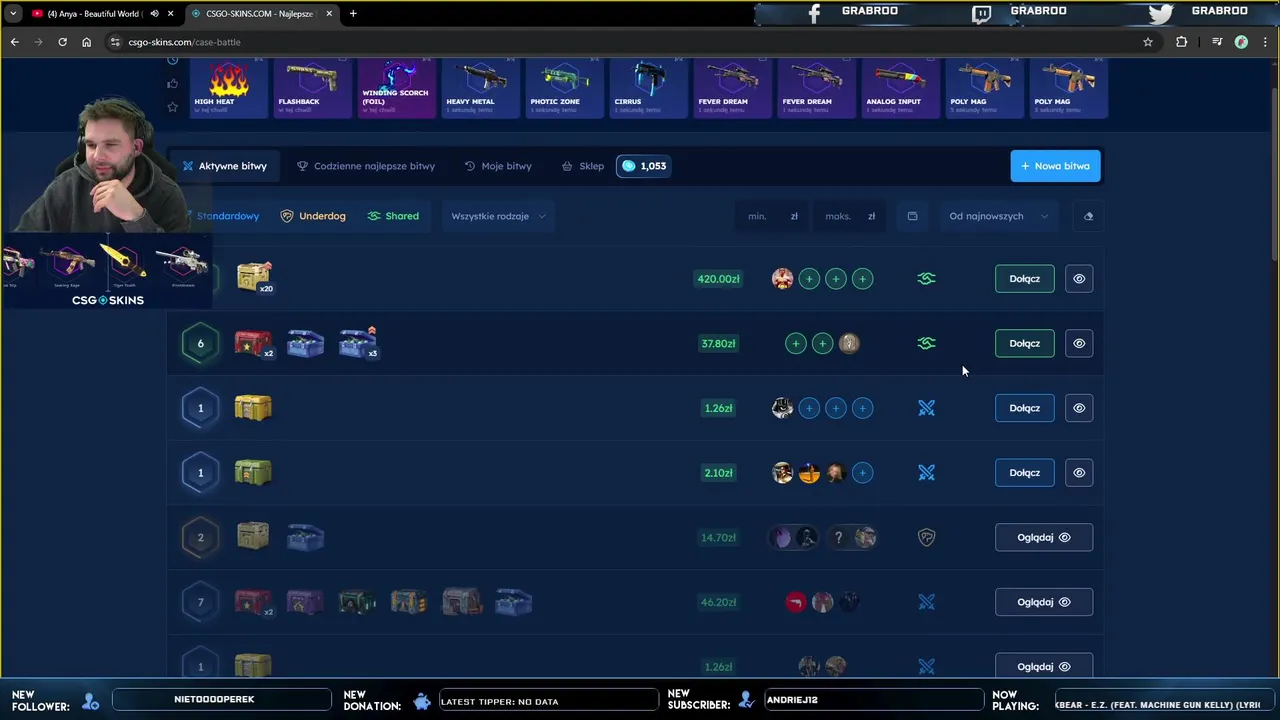Click the gold case x20 in 420.00zł battle
The image size is (1280, 720).
(x=254, y=277)
